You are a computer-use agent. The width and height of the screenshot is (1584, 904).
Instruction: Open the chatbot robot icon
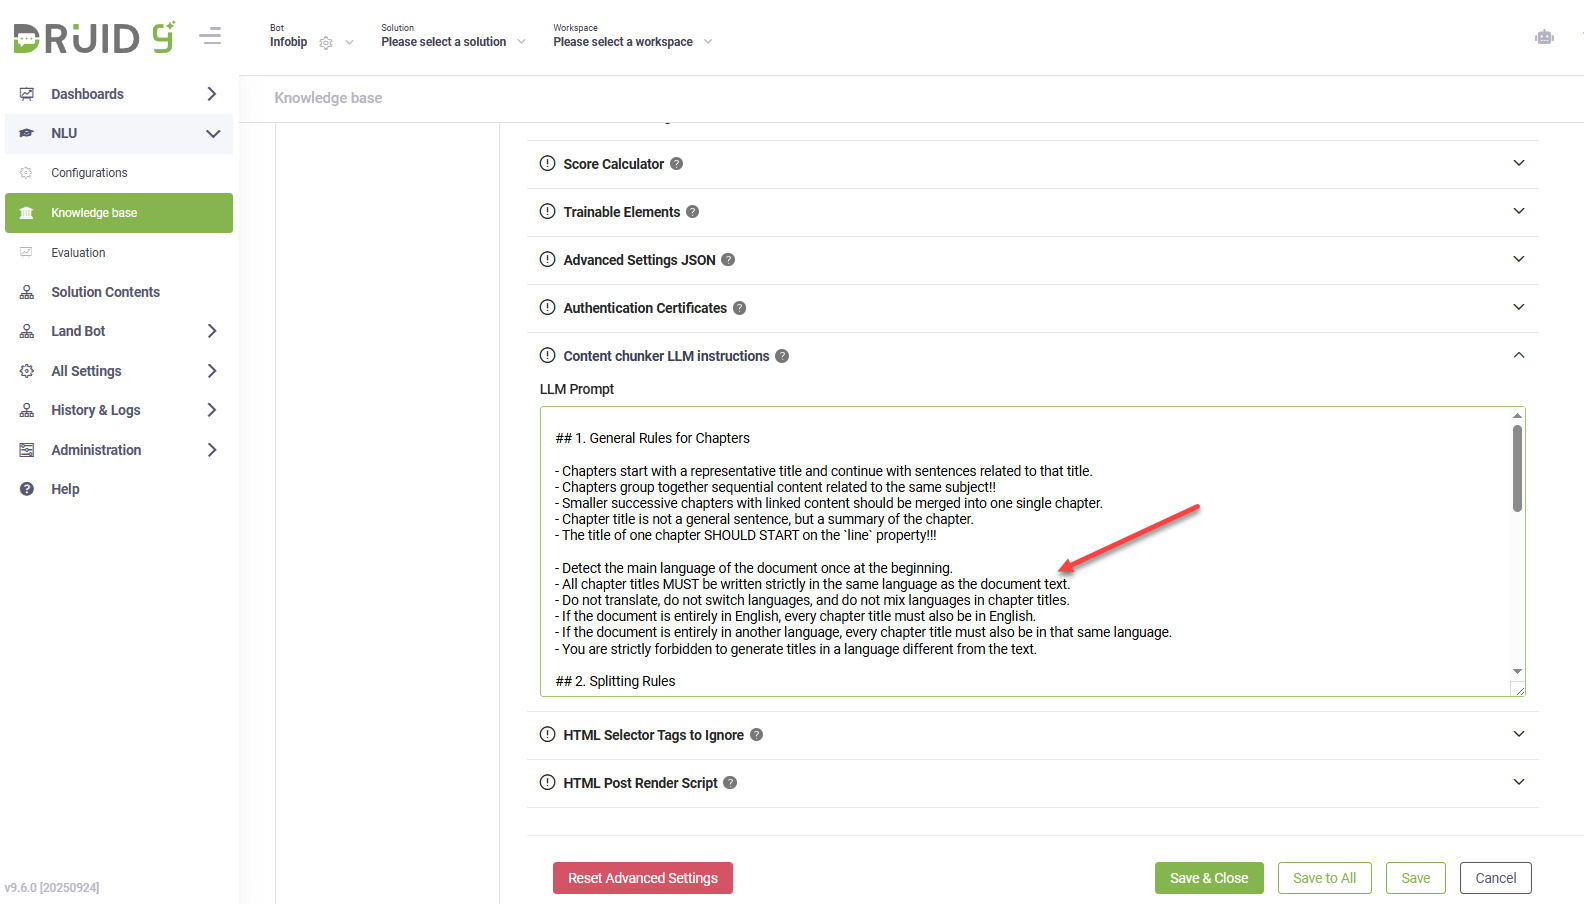pos(1544,38)
